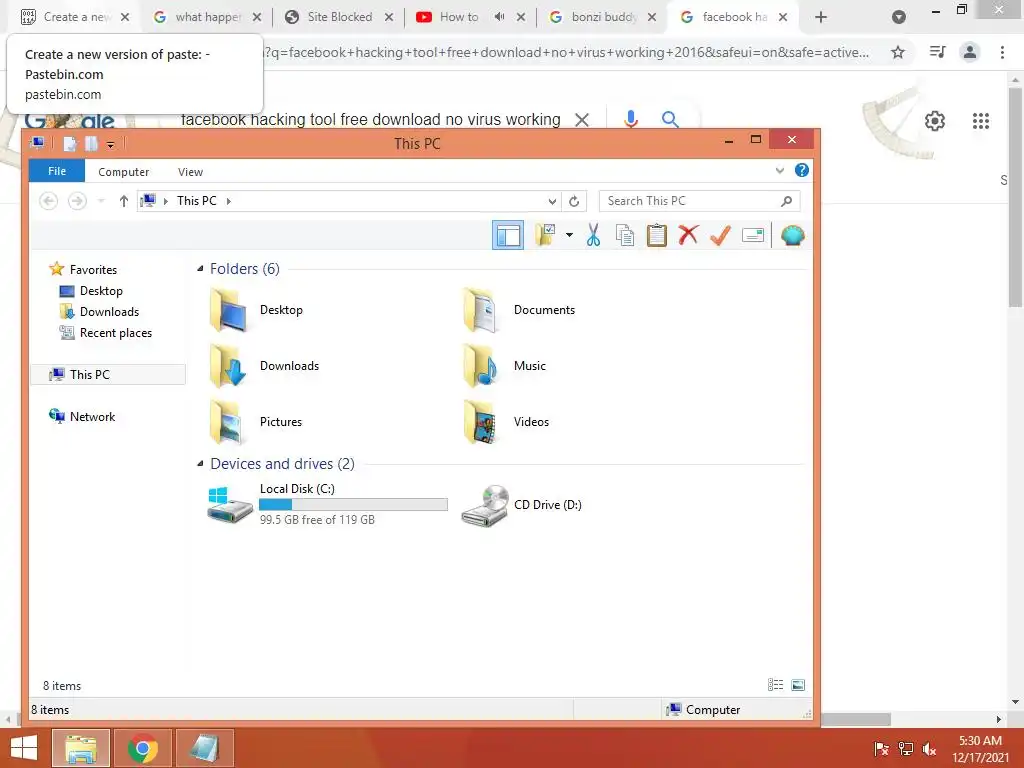This screenshot has width=1024, height=768.
Task: Expand the This PC breadcrumb arrow
Action: coord(229,201)
